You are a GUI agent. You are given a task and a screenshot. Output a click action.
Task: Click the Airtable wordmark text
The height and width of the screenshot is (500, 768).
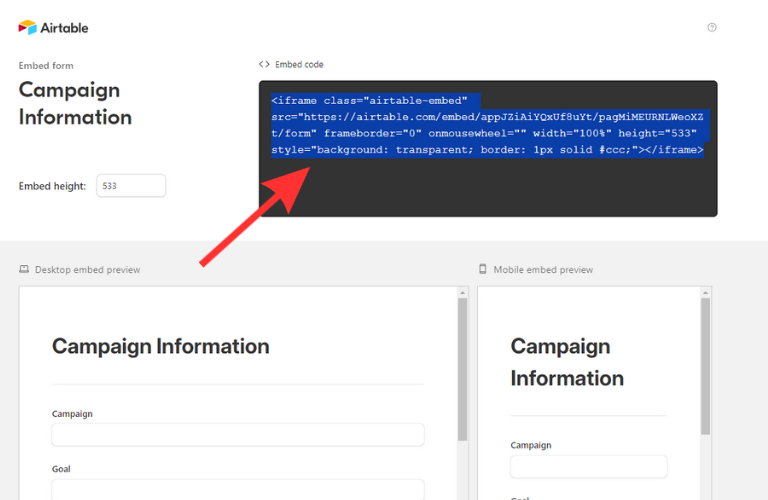pyautogui.click(x=65, y=28)
